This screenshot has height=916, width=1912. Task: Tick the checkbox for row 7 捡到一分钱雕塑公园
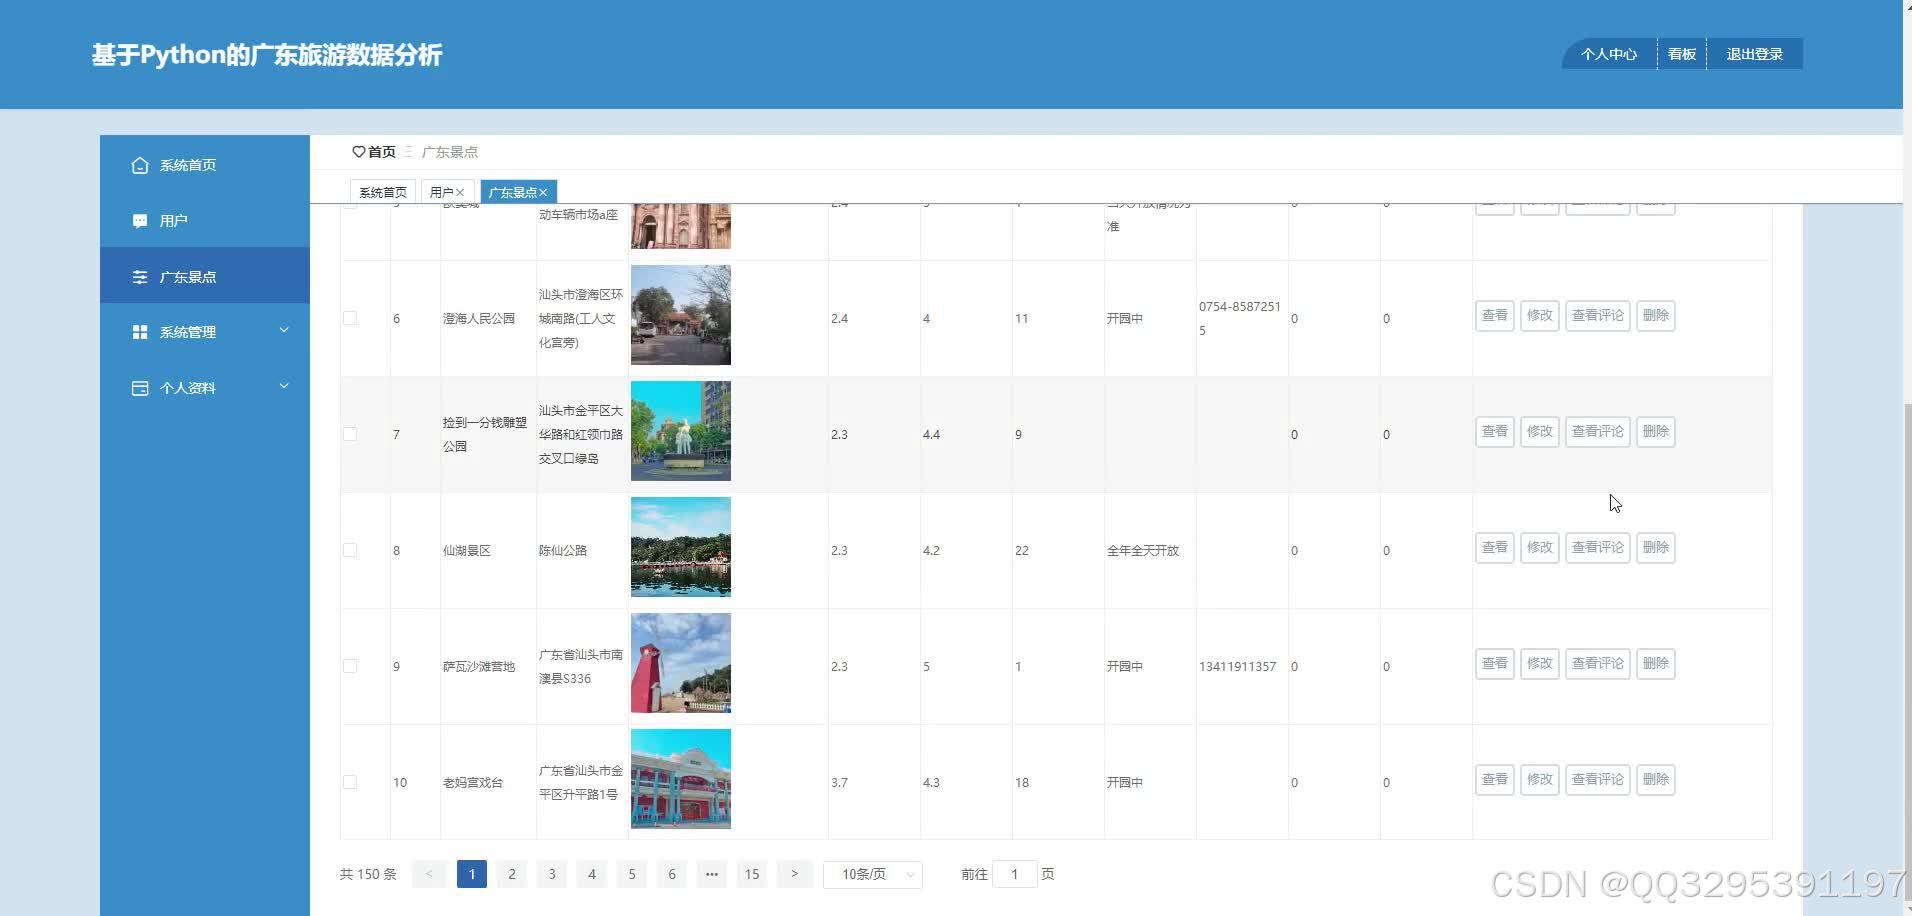[x=350, y=434]
